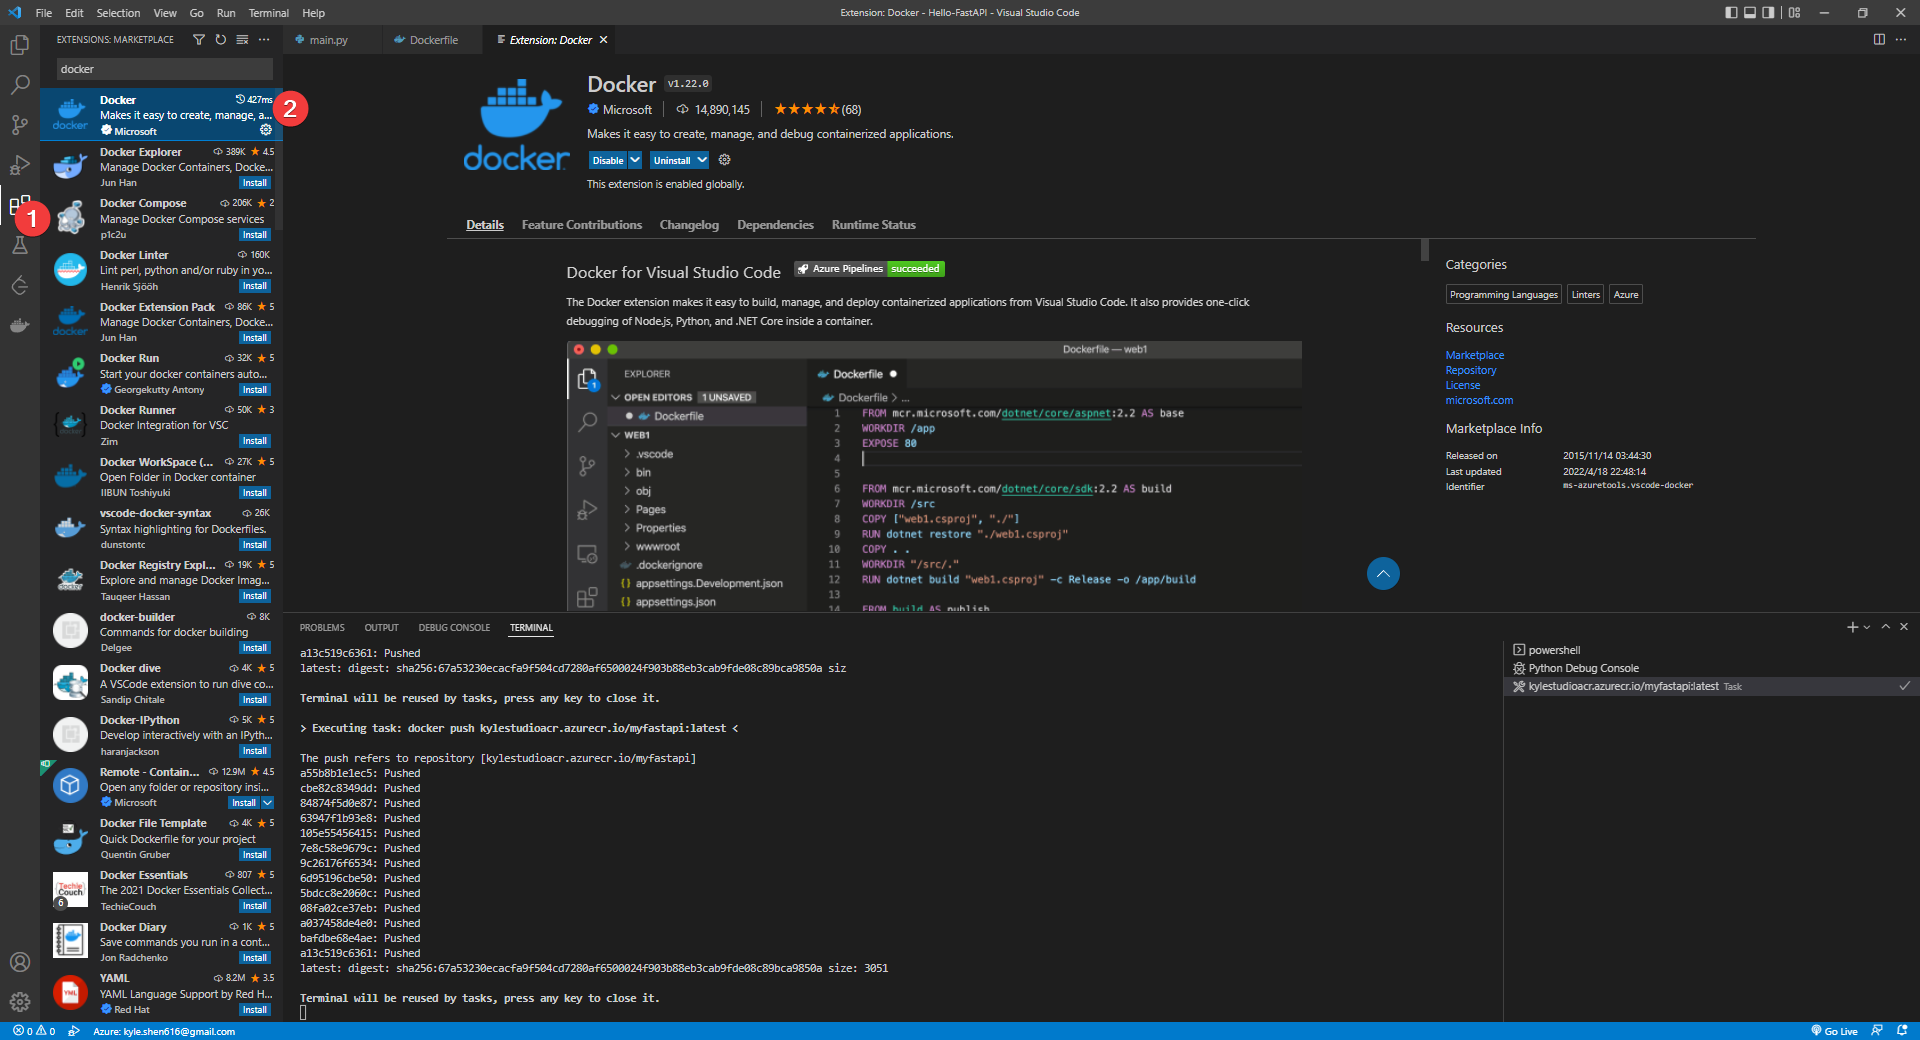Open editor more actions ellipsis
This screenshot has width=1920, height=1040.
pyautogui.click(x=1901, y=40)
